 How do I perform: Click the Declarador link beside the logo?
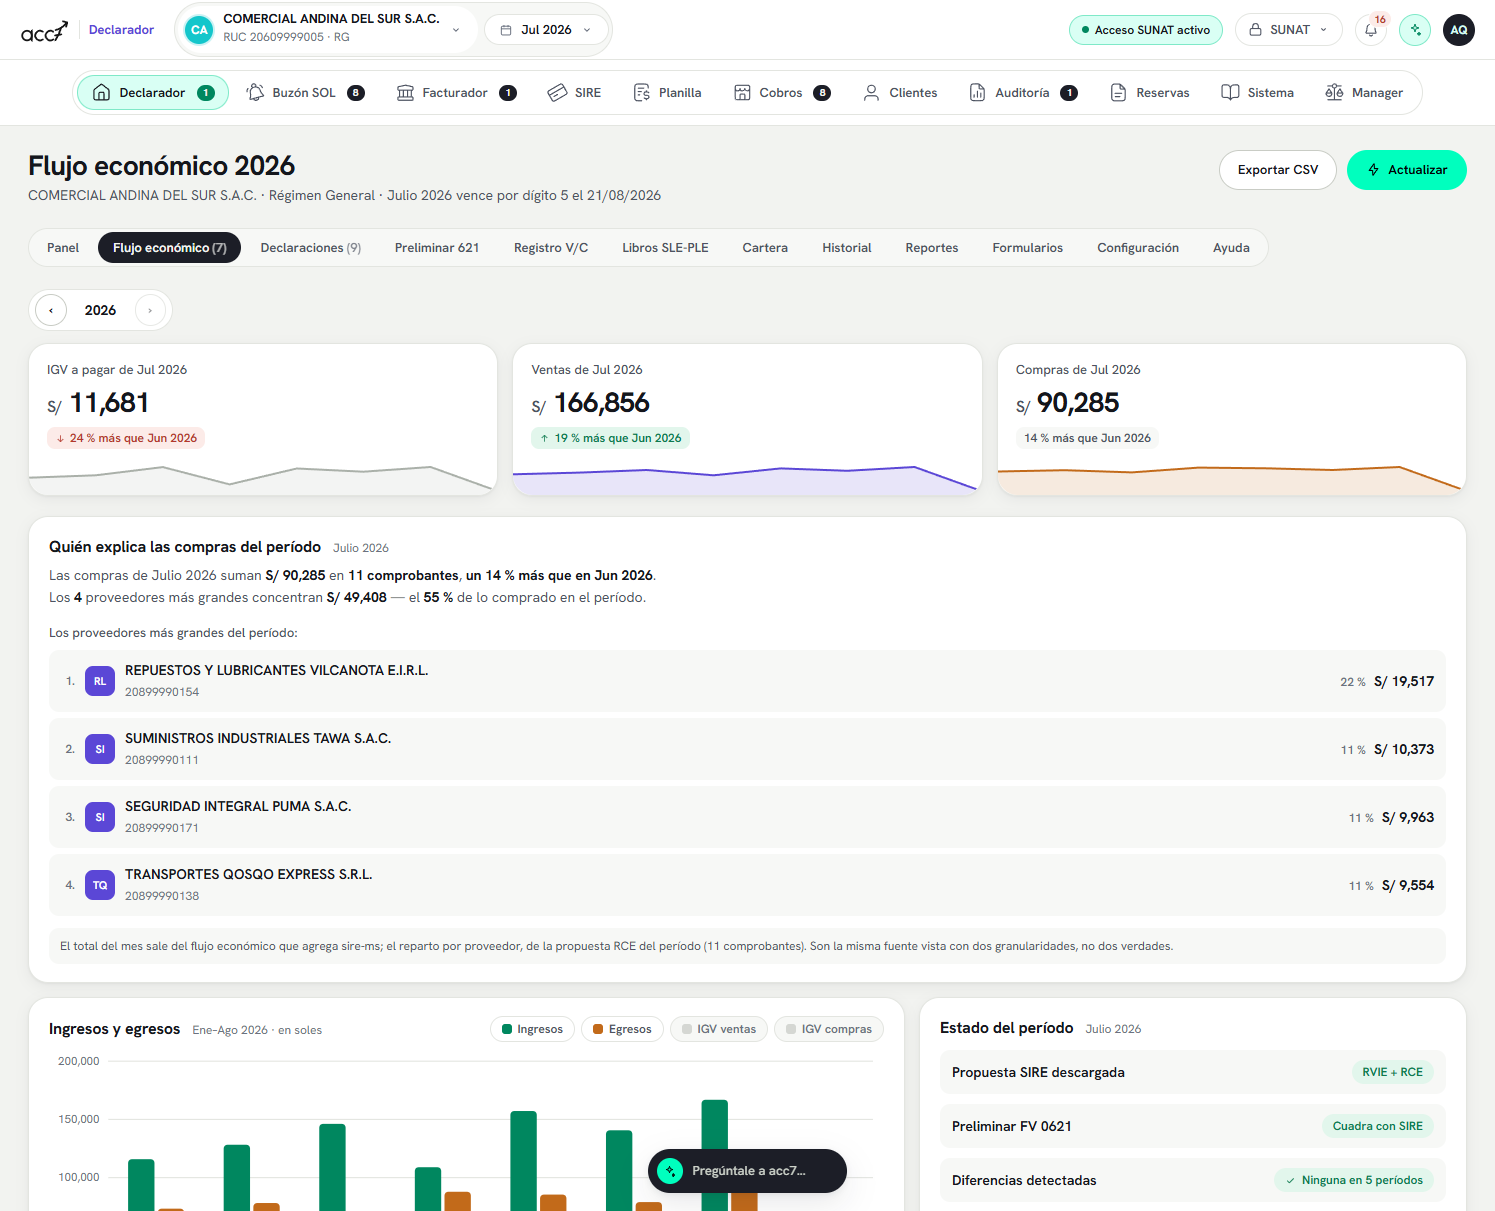pos(121,30)
